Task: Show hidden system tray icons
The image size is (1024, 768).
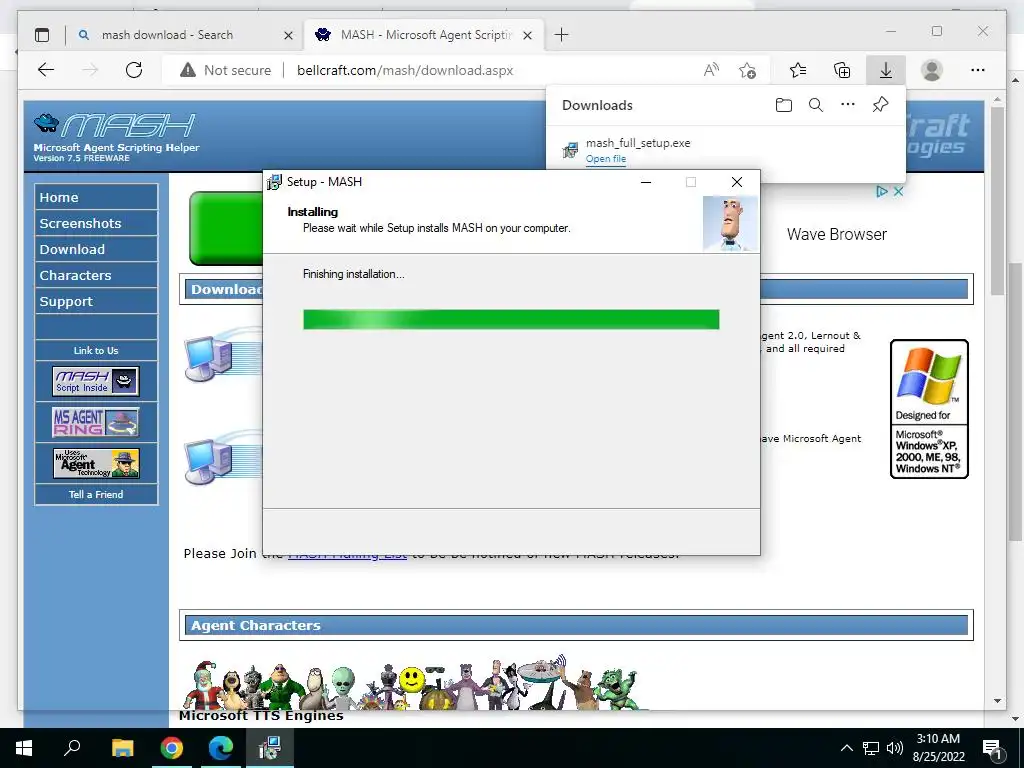Action: (846, 748)
